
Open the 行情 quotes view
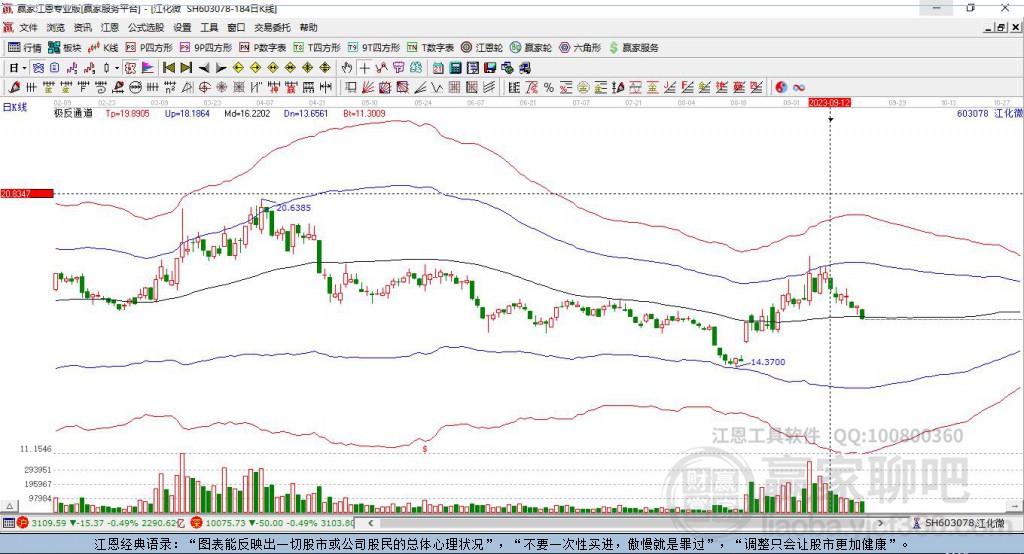(x=24, y=48)
